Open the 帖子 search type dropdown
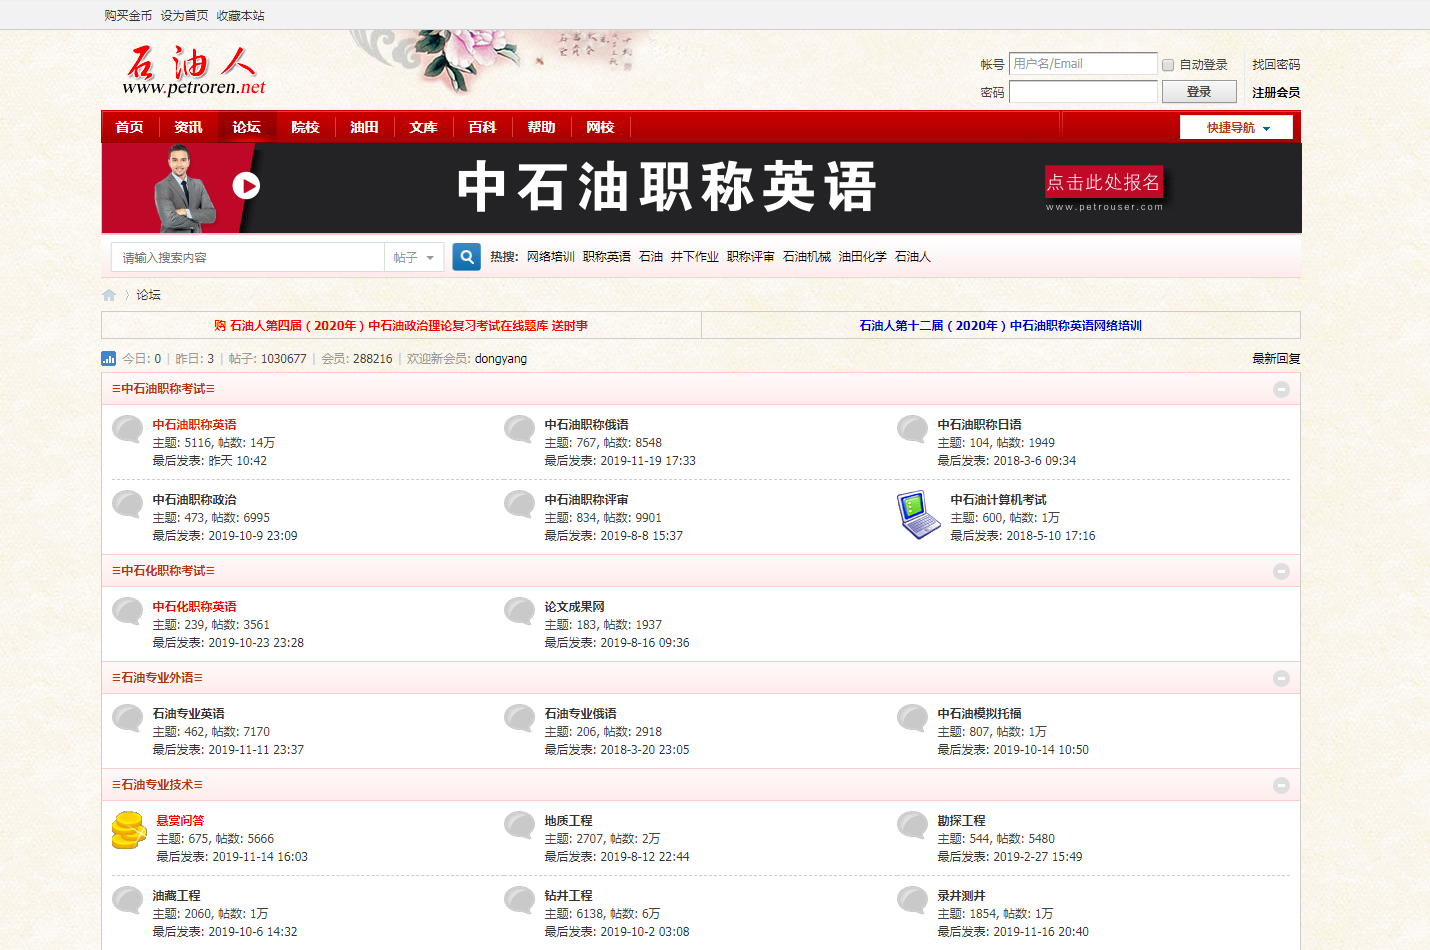 point(414,257)
